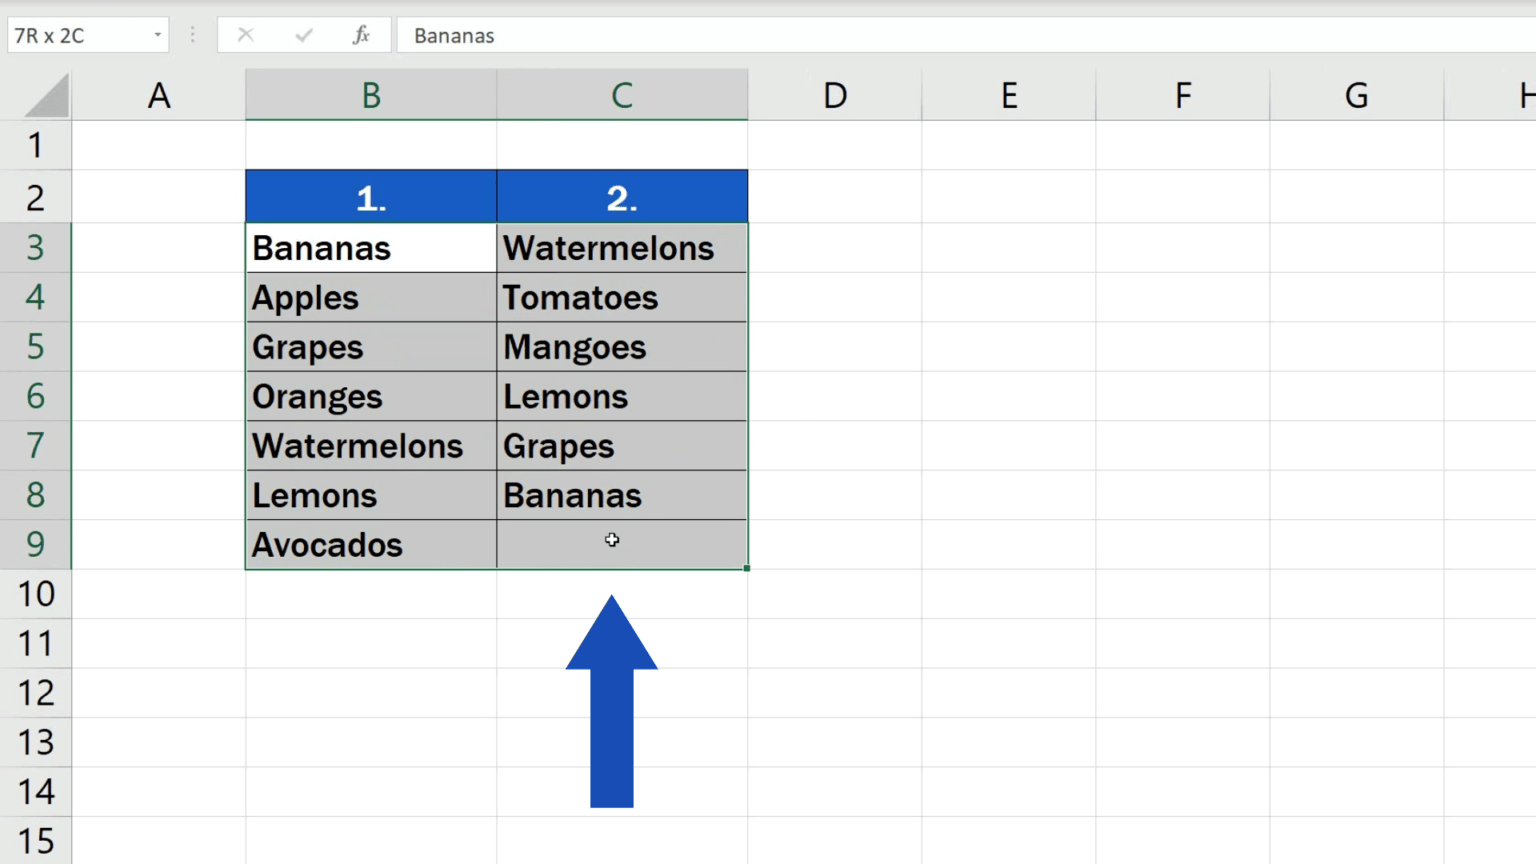Open the Name Box dropdown arrow
1536x864 pixels.
[156, 35]
